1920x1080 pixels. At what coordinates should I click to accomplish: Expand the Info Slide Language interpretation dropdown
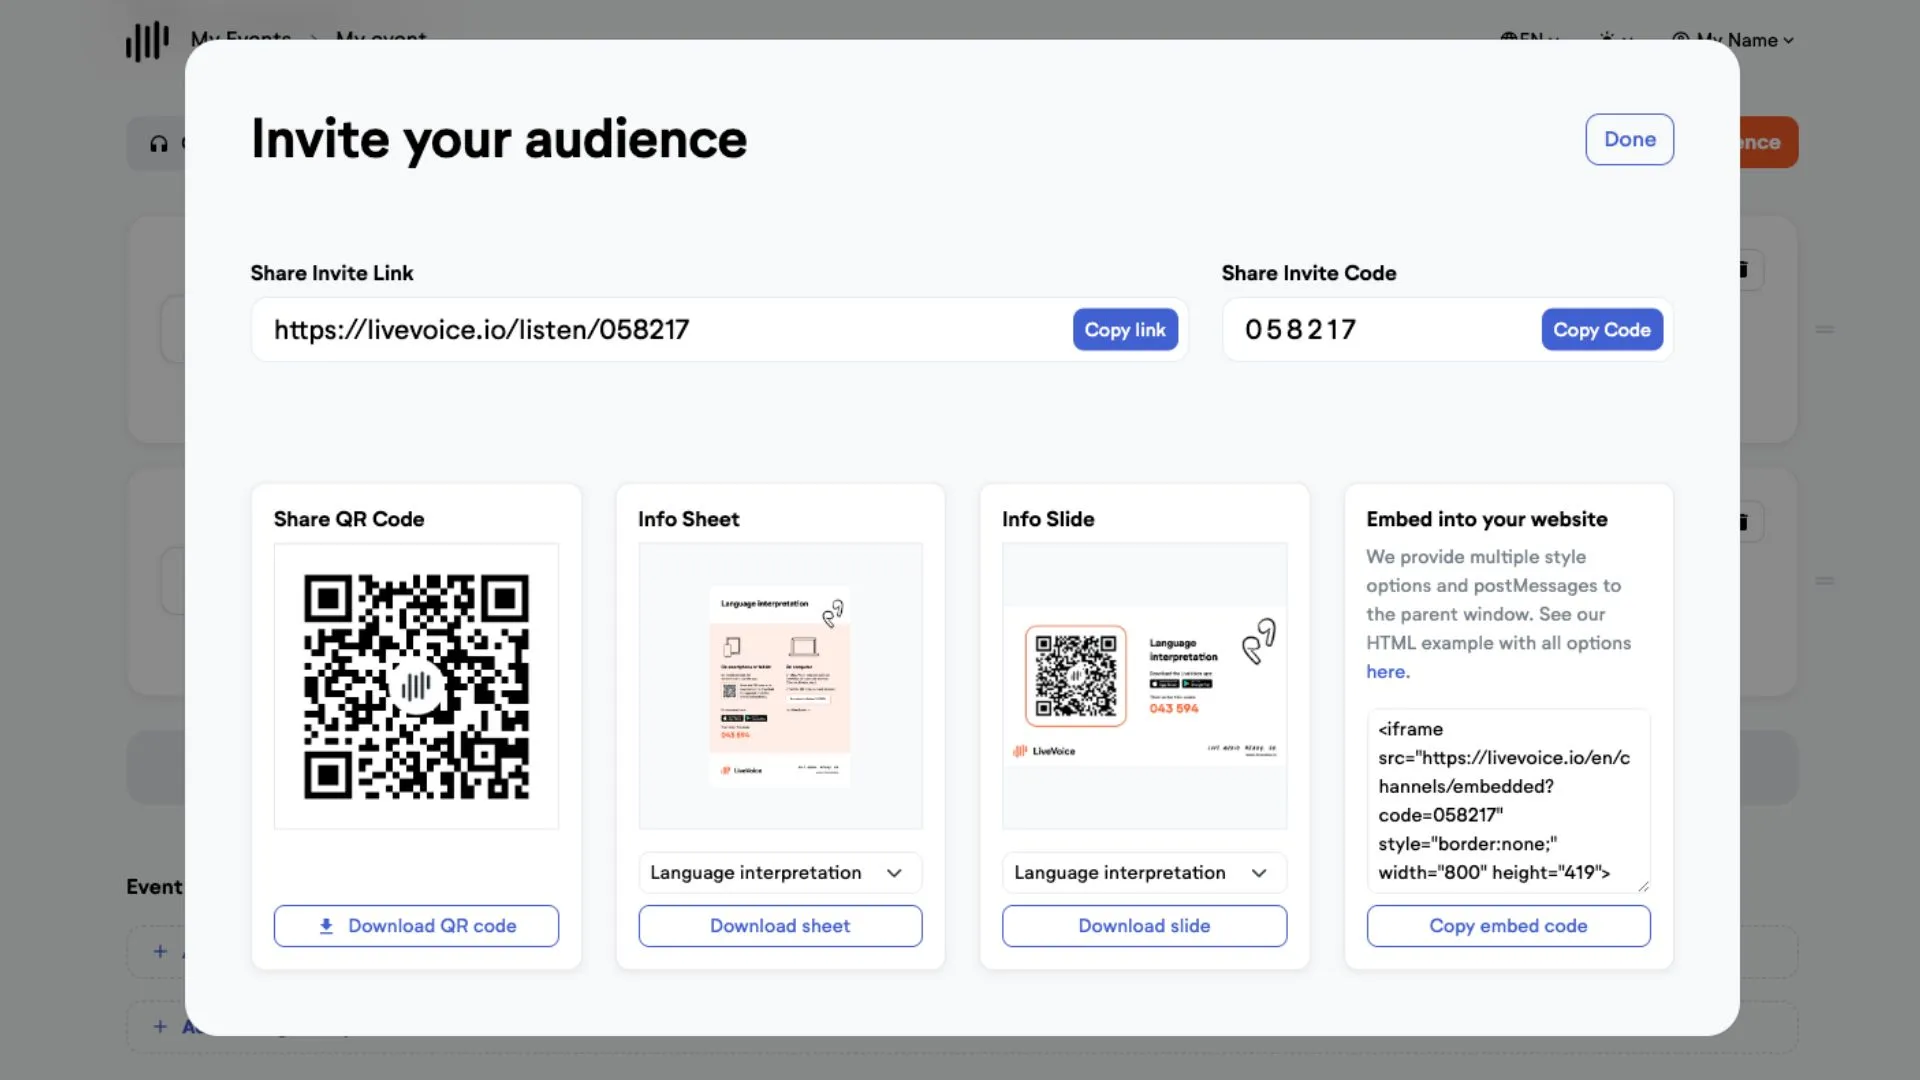click(1144, 873)
